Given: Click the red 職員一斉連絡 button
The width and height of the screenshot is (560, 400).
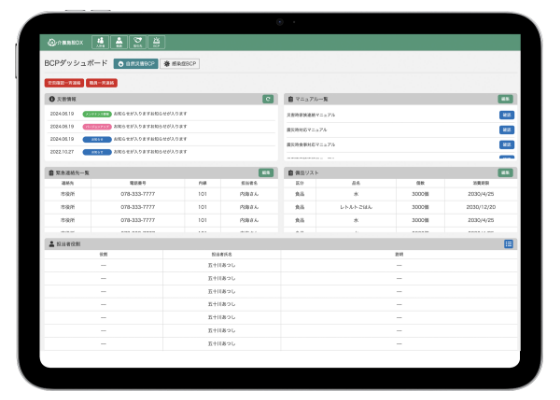Looking at the screenshot, I should [102, 83].
